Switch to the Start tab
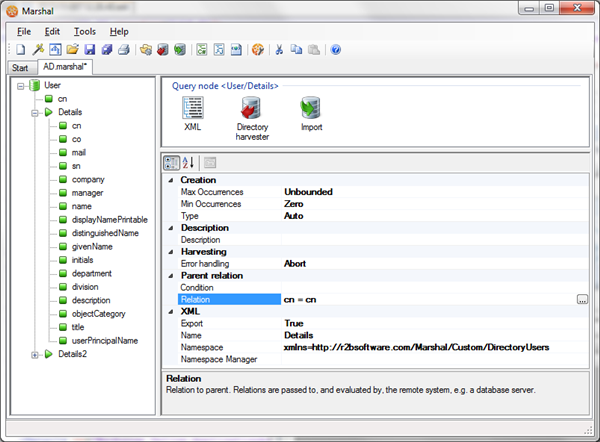This screenshot has width=600, height=442. [x=20, y=68]
